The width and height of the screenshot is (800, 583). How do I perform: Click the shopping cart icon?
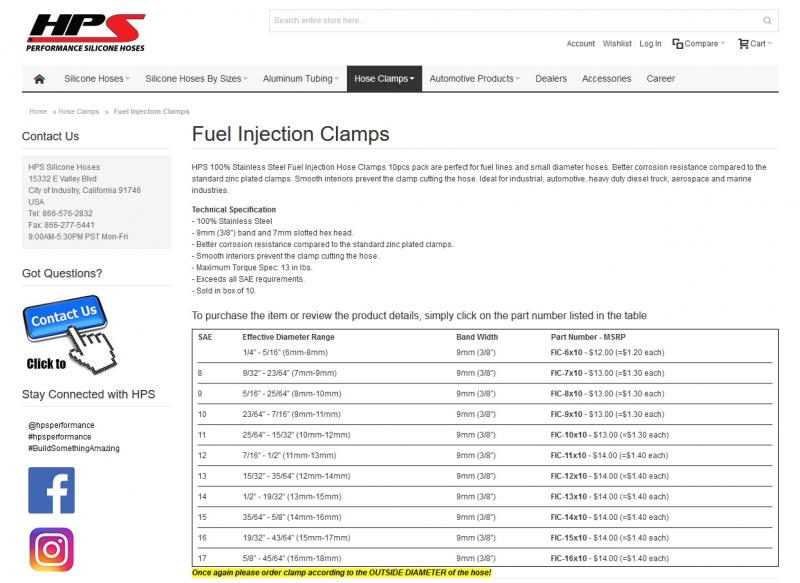743,44
